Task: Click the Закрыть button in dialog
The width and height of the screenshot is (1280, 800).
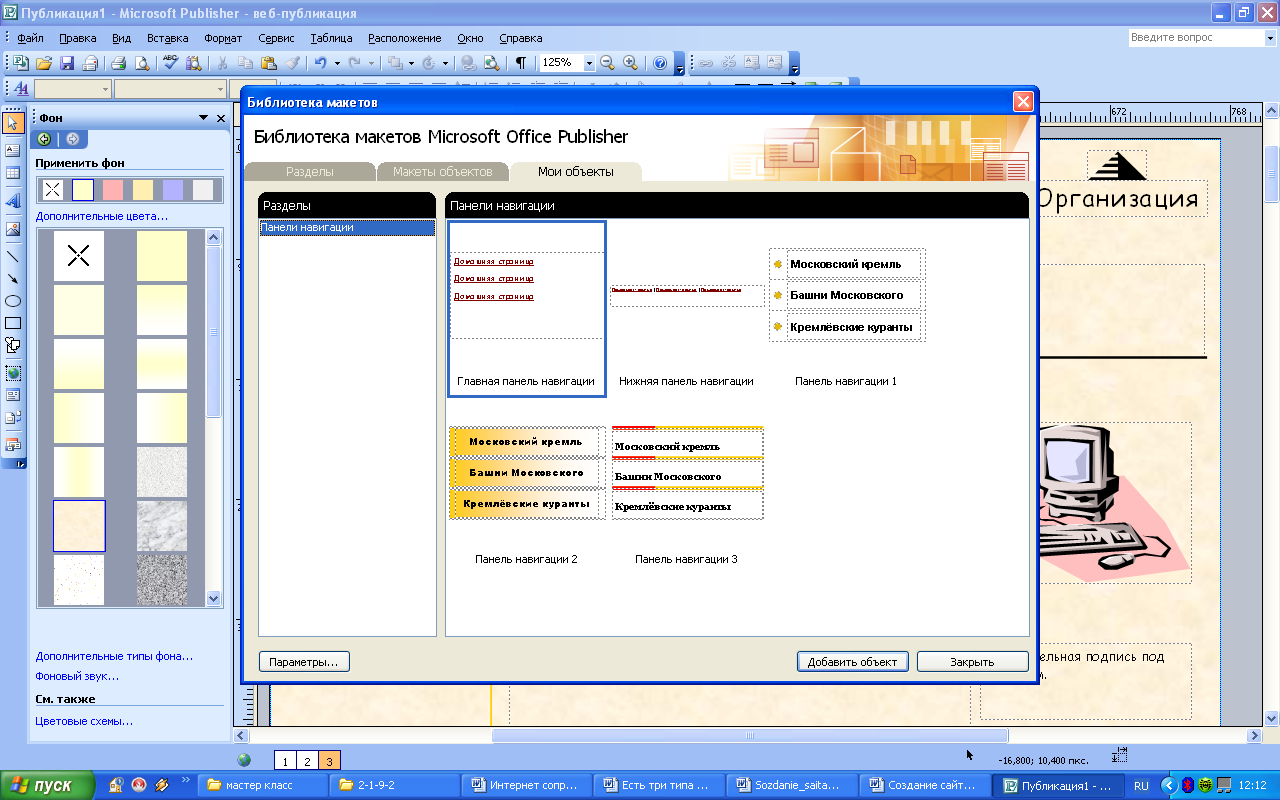Action: [x=972, y=662]
